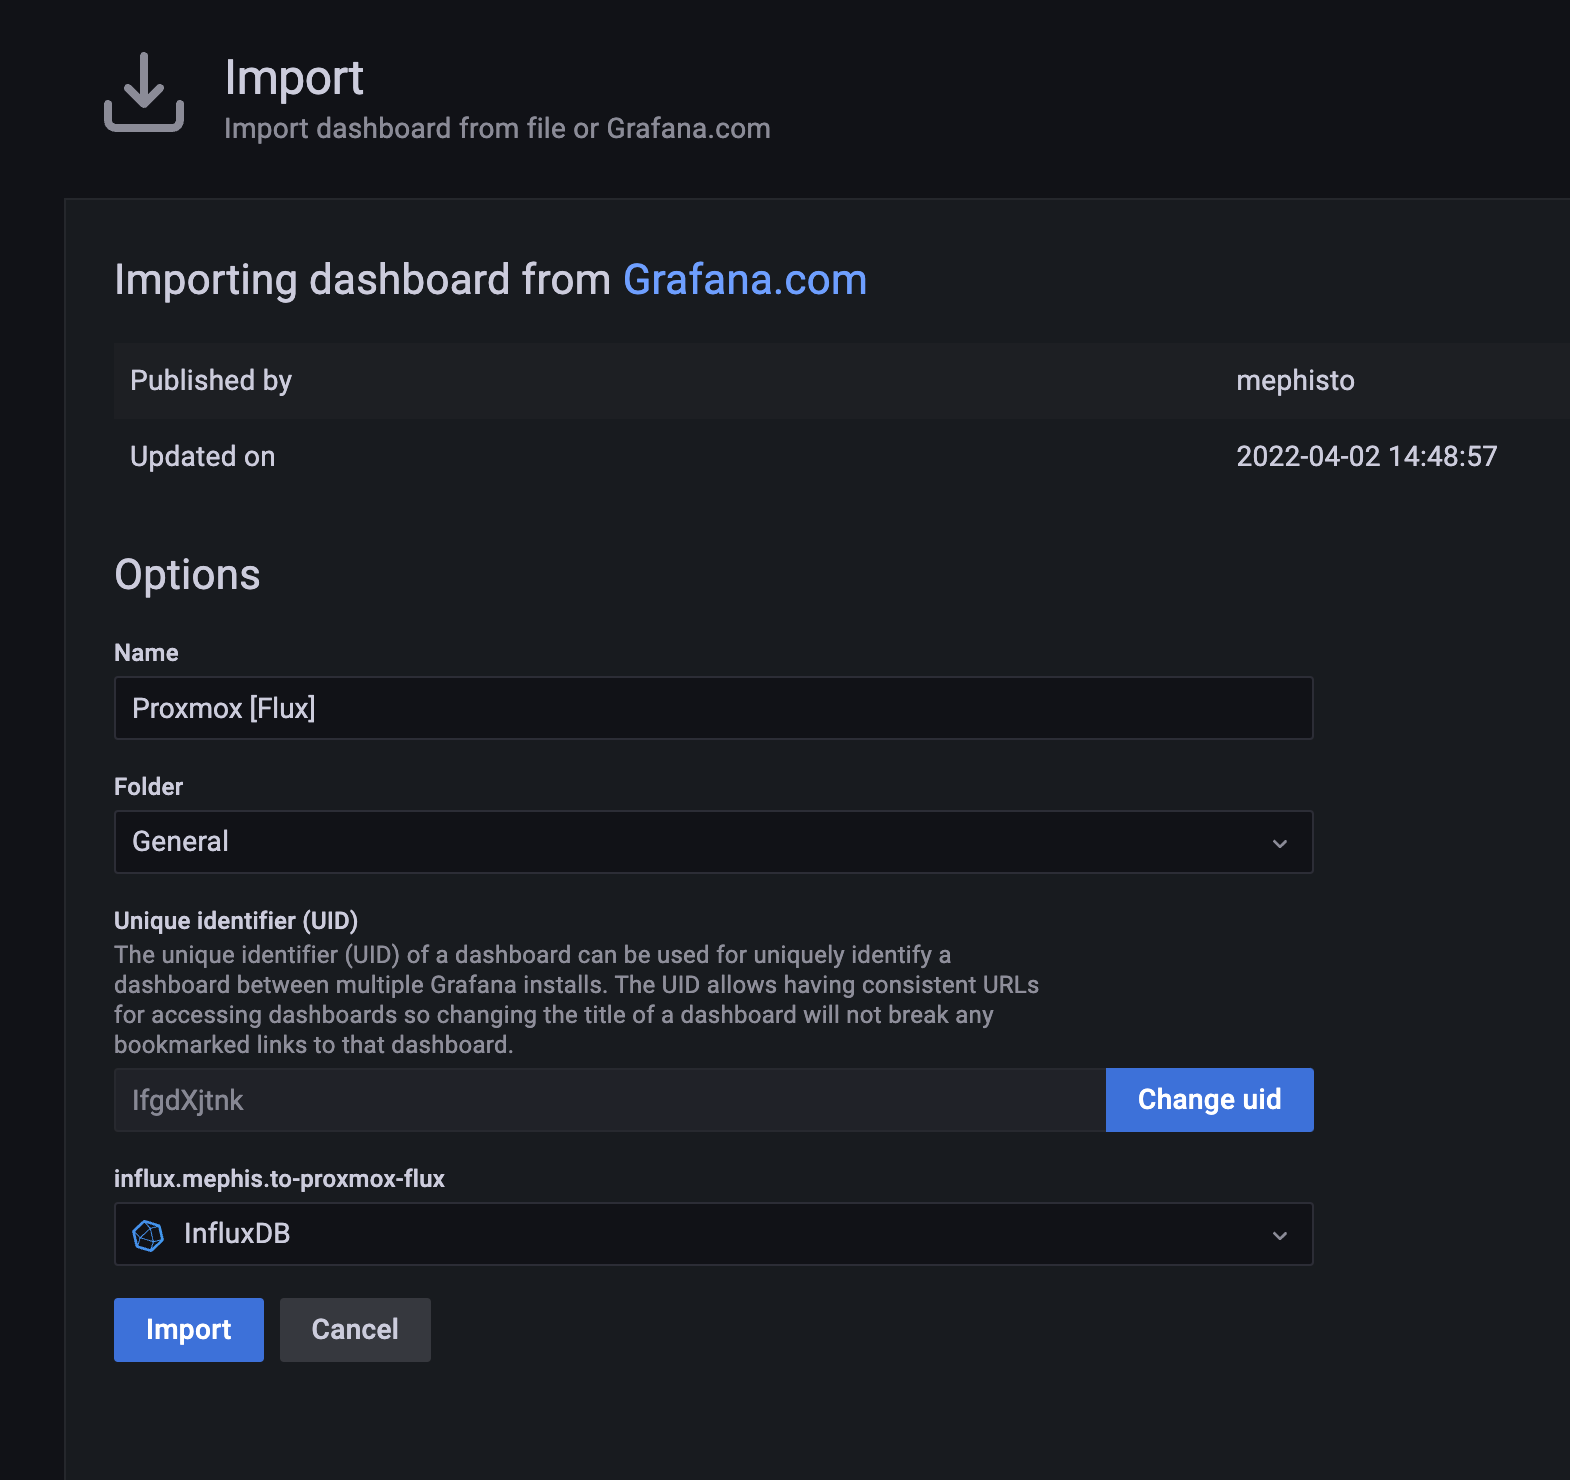Click the UID description paragraph text
Screen dimensions: 1570x1480
(x=576, y=1000)
